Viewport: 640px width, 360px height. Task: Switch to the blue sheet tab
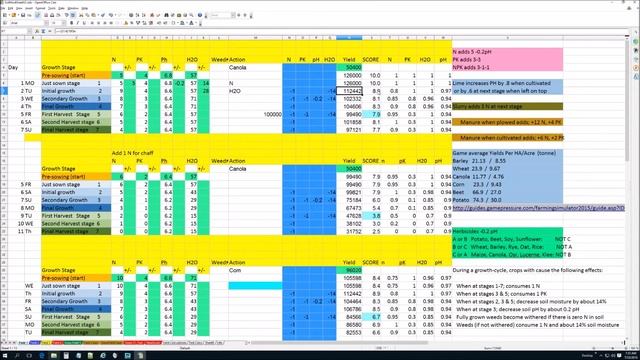[x=34, y=342]
